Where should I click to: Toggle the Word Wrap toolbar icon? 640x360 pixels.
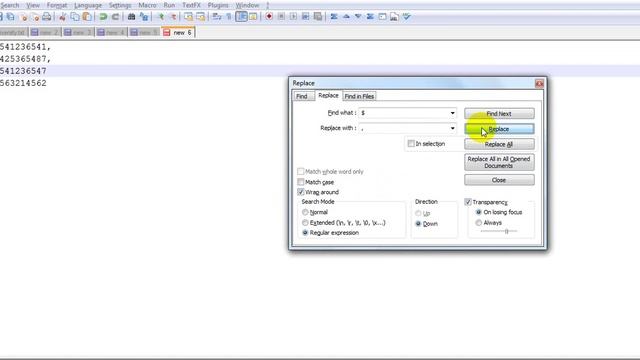217,17
